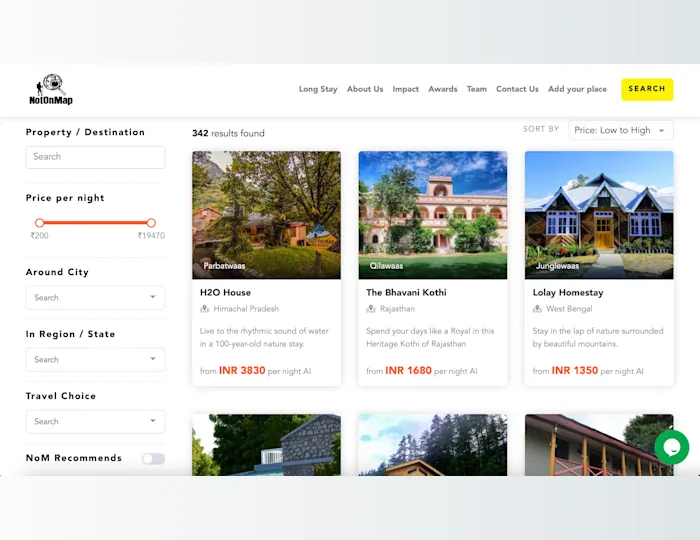Click the INR 1350 price text
700x540 pixels.
575,370
